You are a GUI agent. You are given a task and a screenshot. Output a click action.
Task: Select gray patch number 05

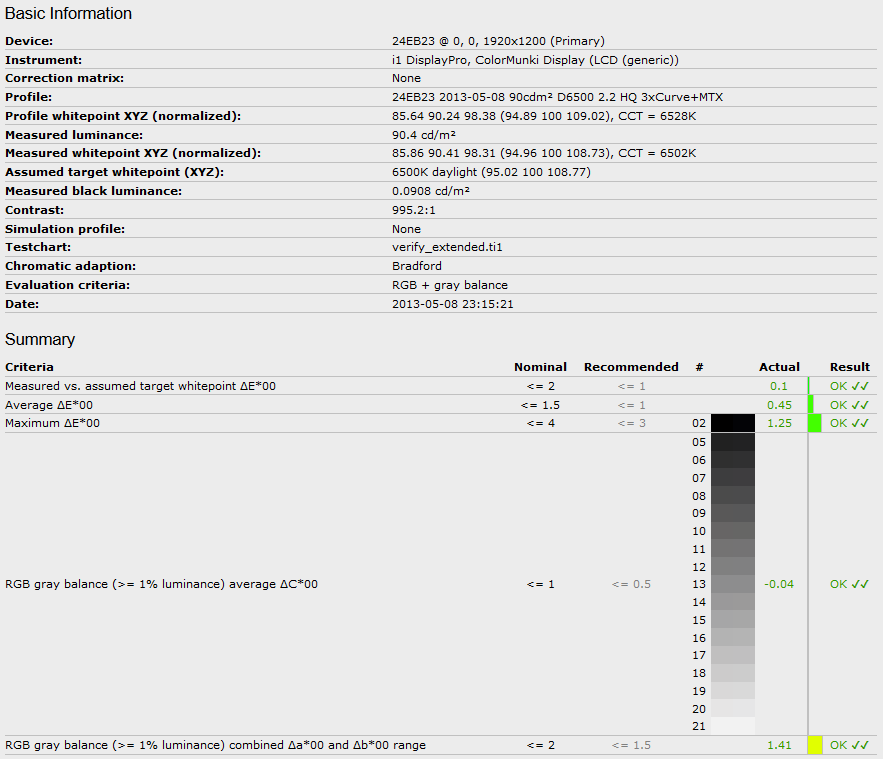732,442
